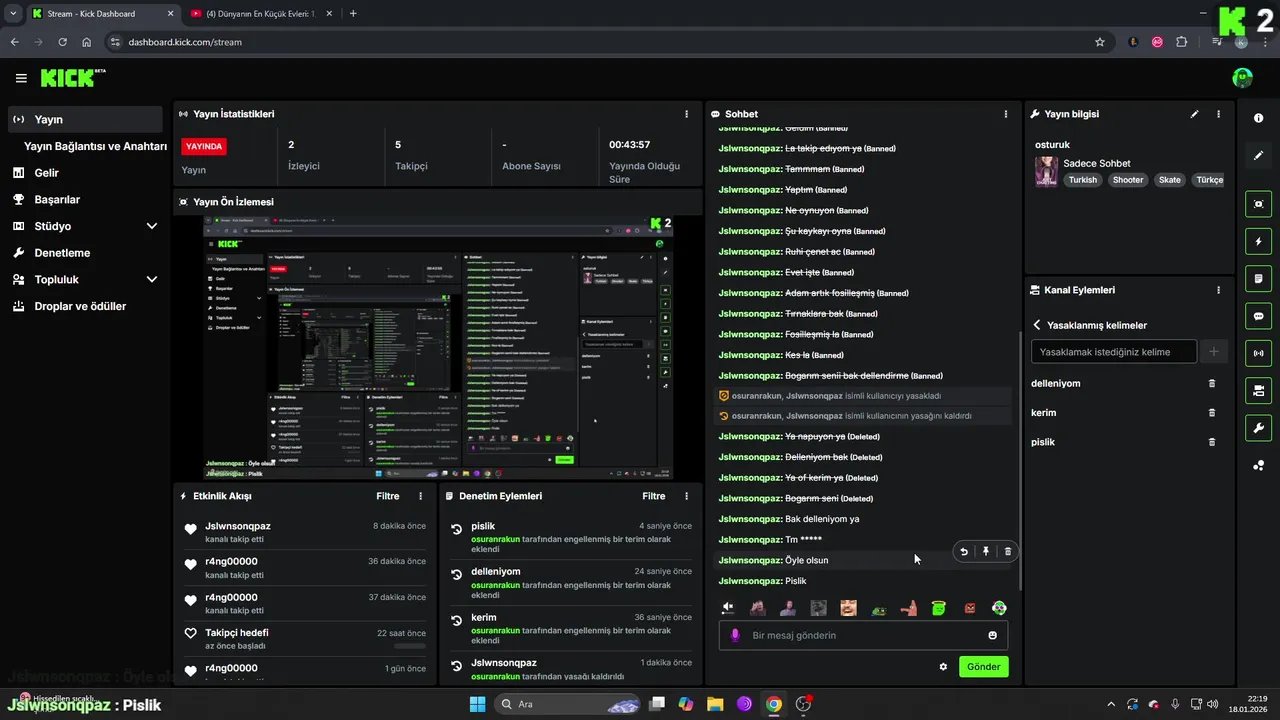Screen dimensions: 1280x720
Task: Open chat settings gear icon
Action: (943, 666)
